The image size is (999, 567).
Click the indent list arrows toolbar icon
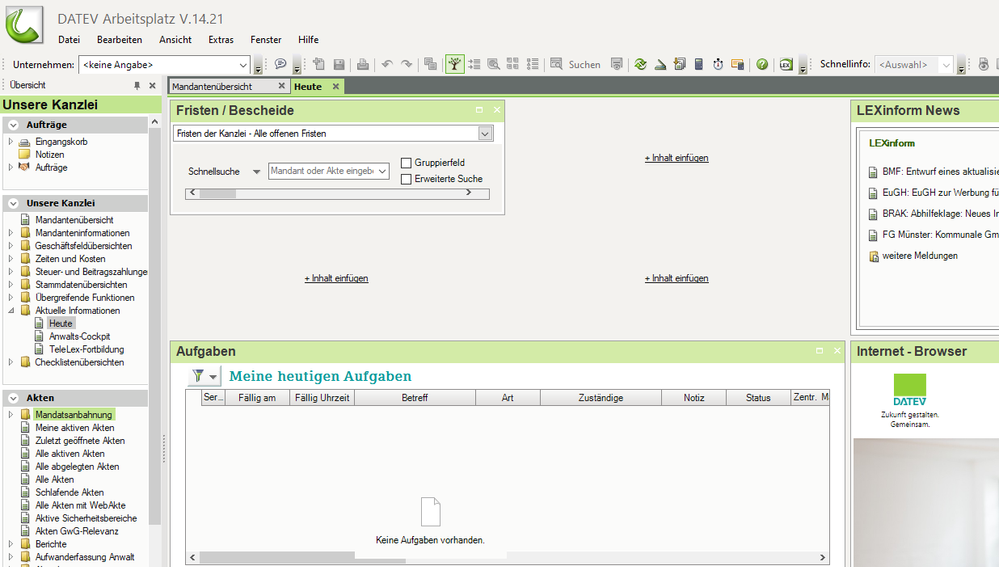click(474, 64)
